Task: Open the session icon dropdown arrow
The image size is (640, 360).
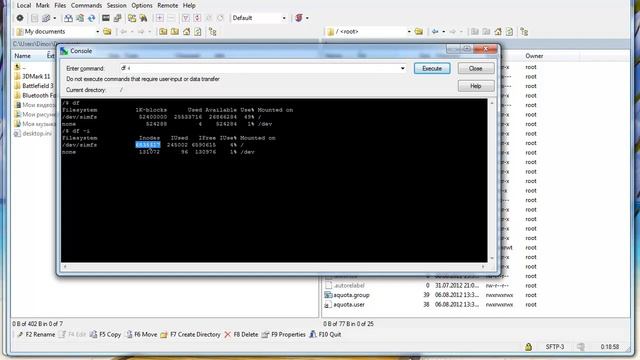Action: click(307, 18)
